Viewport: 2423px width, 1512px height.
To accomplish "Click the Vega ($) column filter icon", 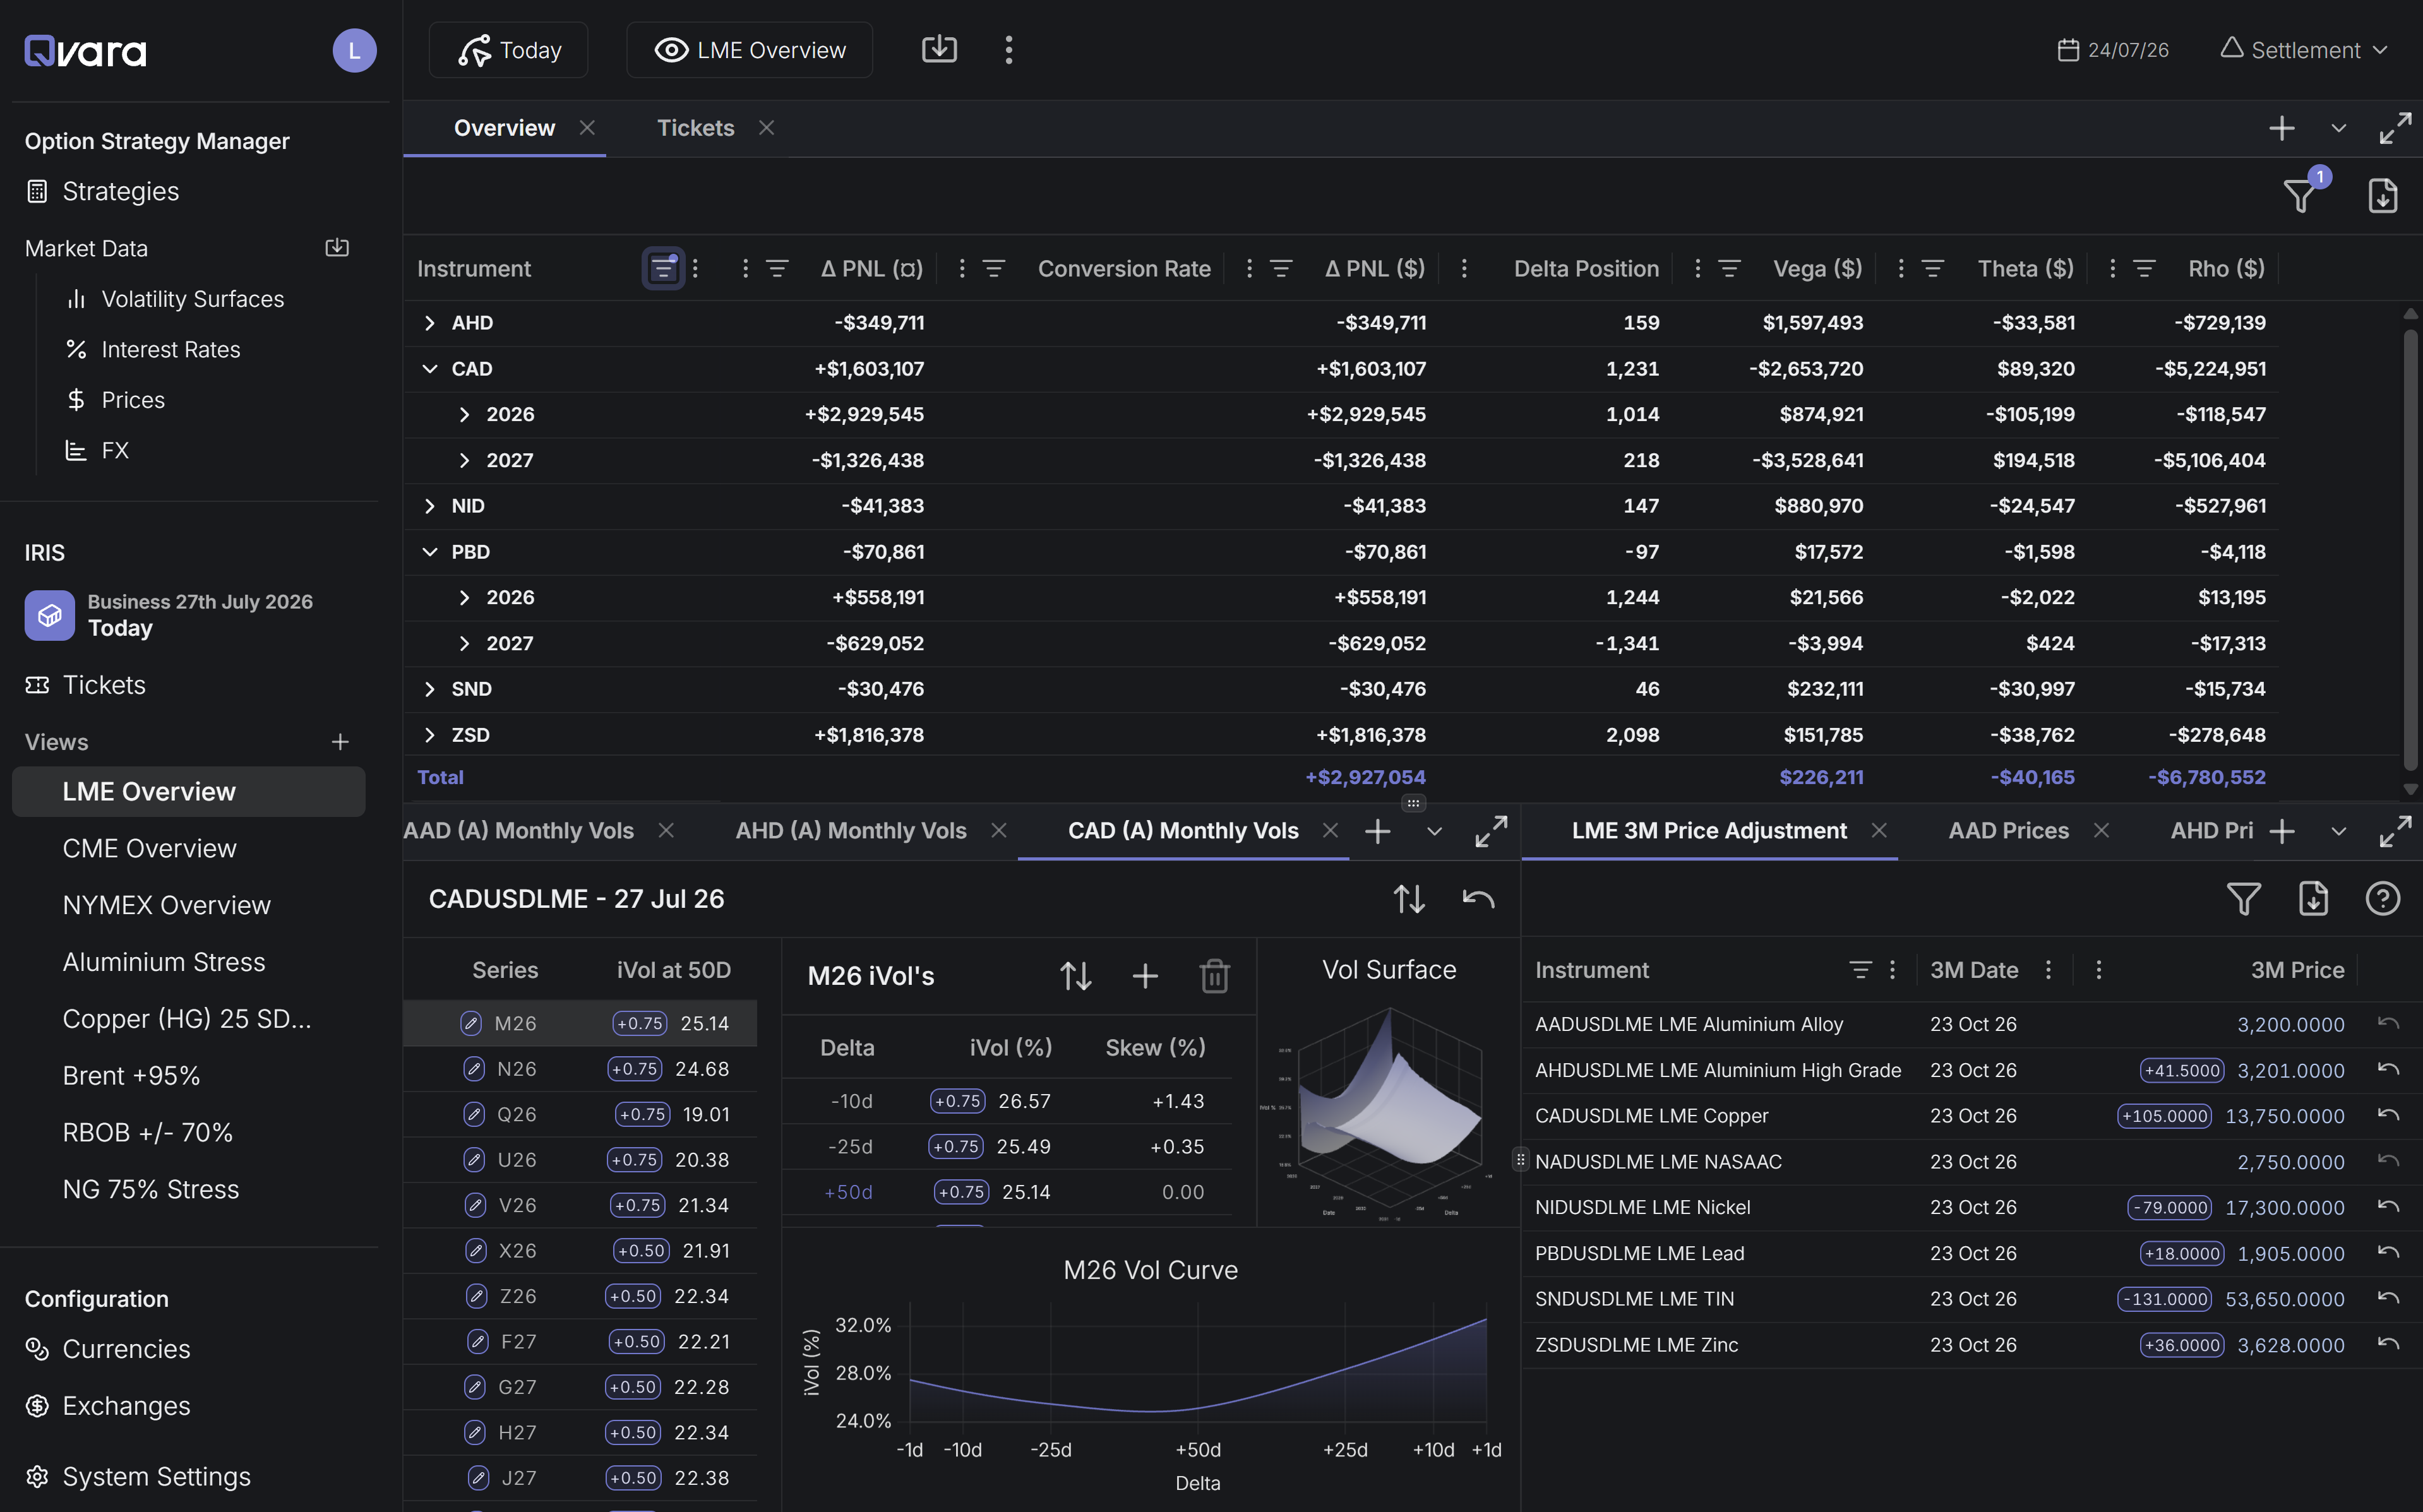I will pyautogui.click(x=1729, y=268).
